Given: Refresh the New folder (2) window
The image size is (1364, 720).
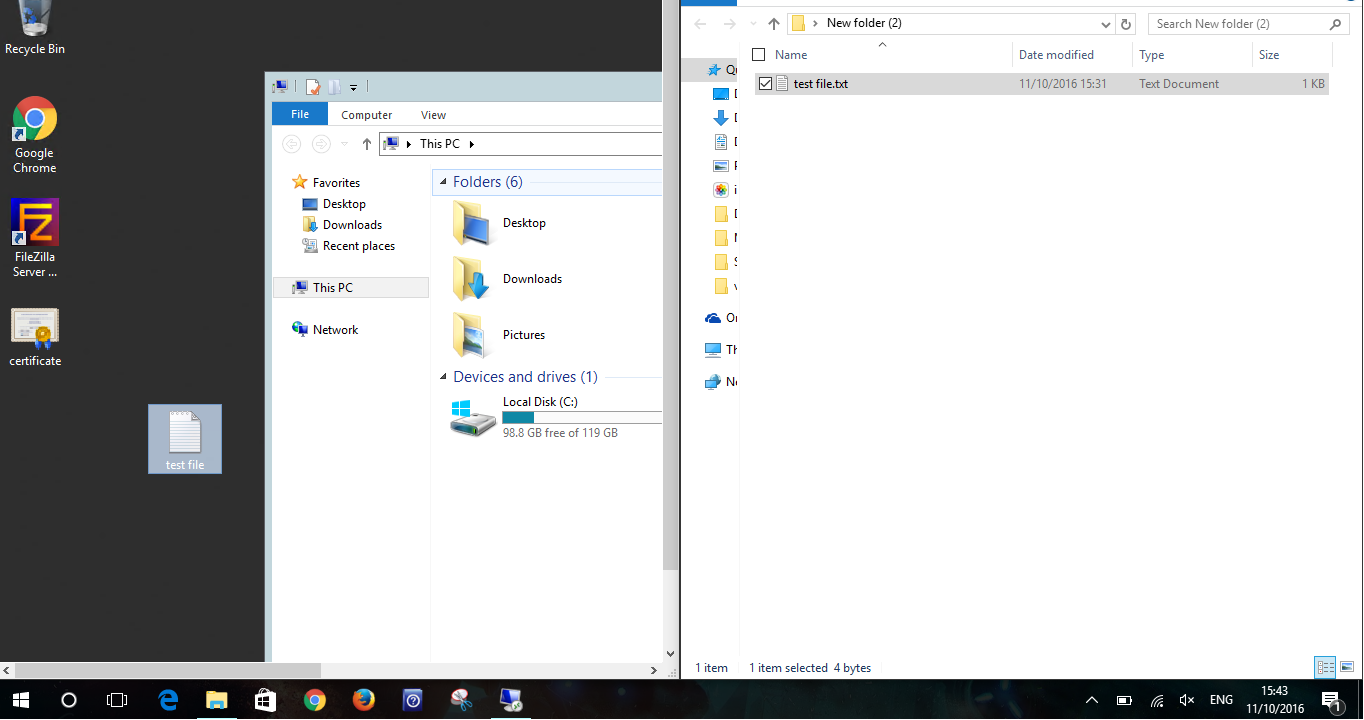Looking at the screenshot, I should click(1126, 23).
